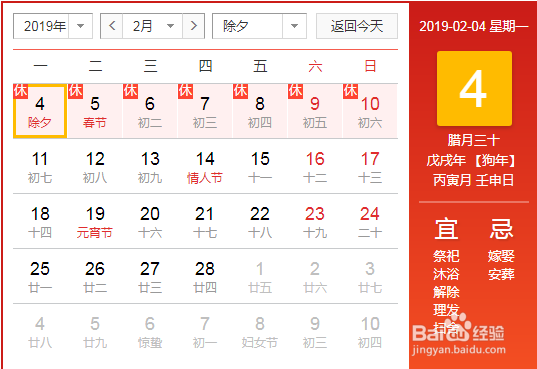This screenshot has width=537, height=369.
Task: Open the 2019年 year dropdown
Action: point(53,26)
